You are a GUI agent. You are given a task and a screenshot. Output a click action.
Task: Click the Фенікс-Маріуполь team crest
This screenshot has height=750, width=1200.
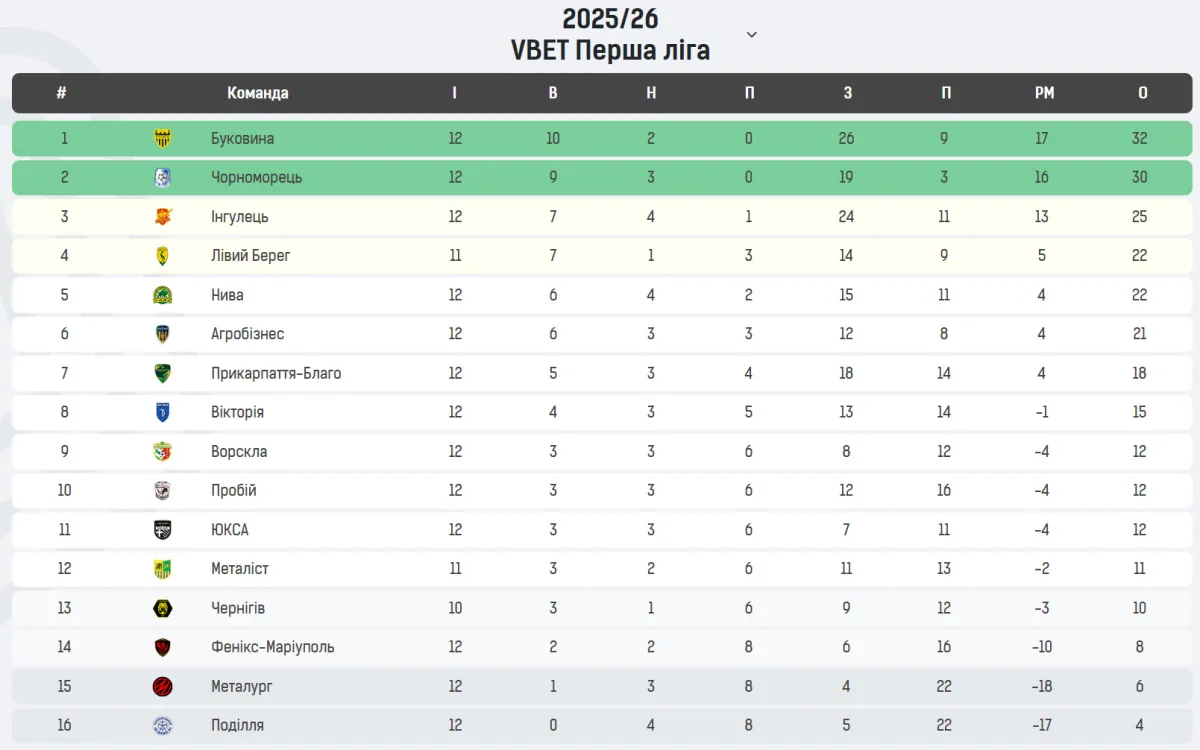coord(162,647)
